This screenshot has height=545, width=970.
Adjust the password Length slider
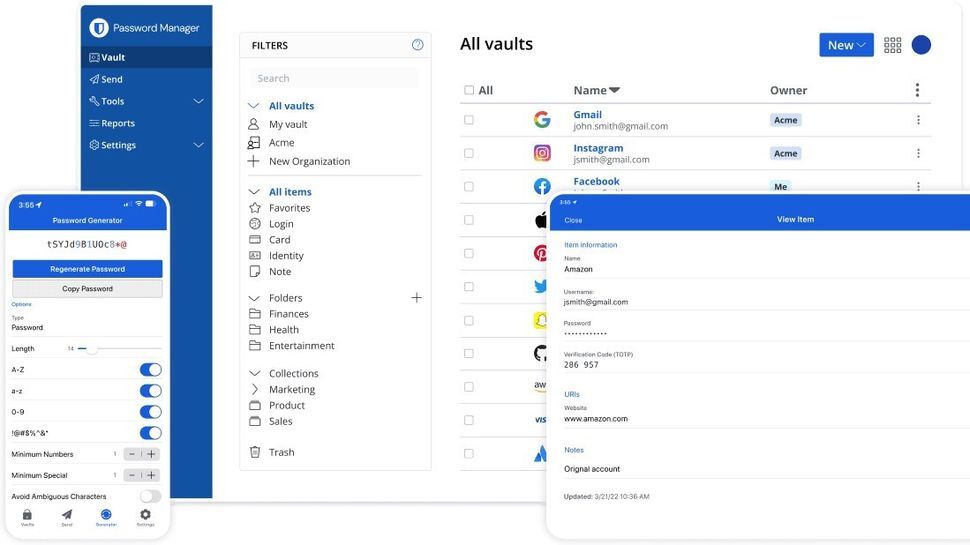92,349
